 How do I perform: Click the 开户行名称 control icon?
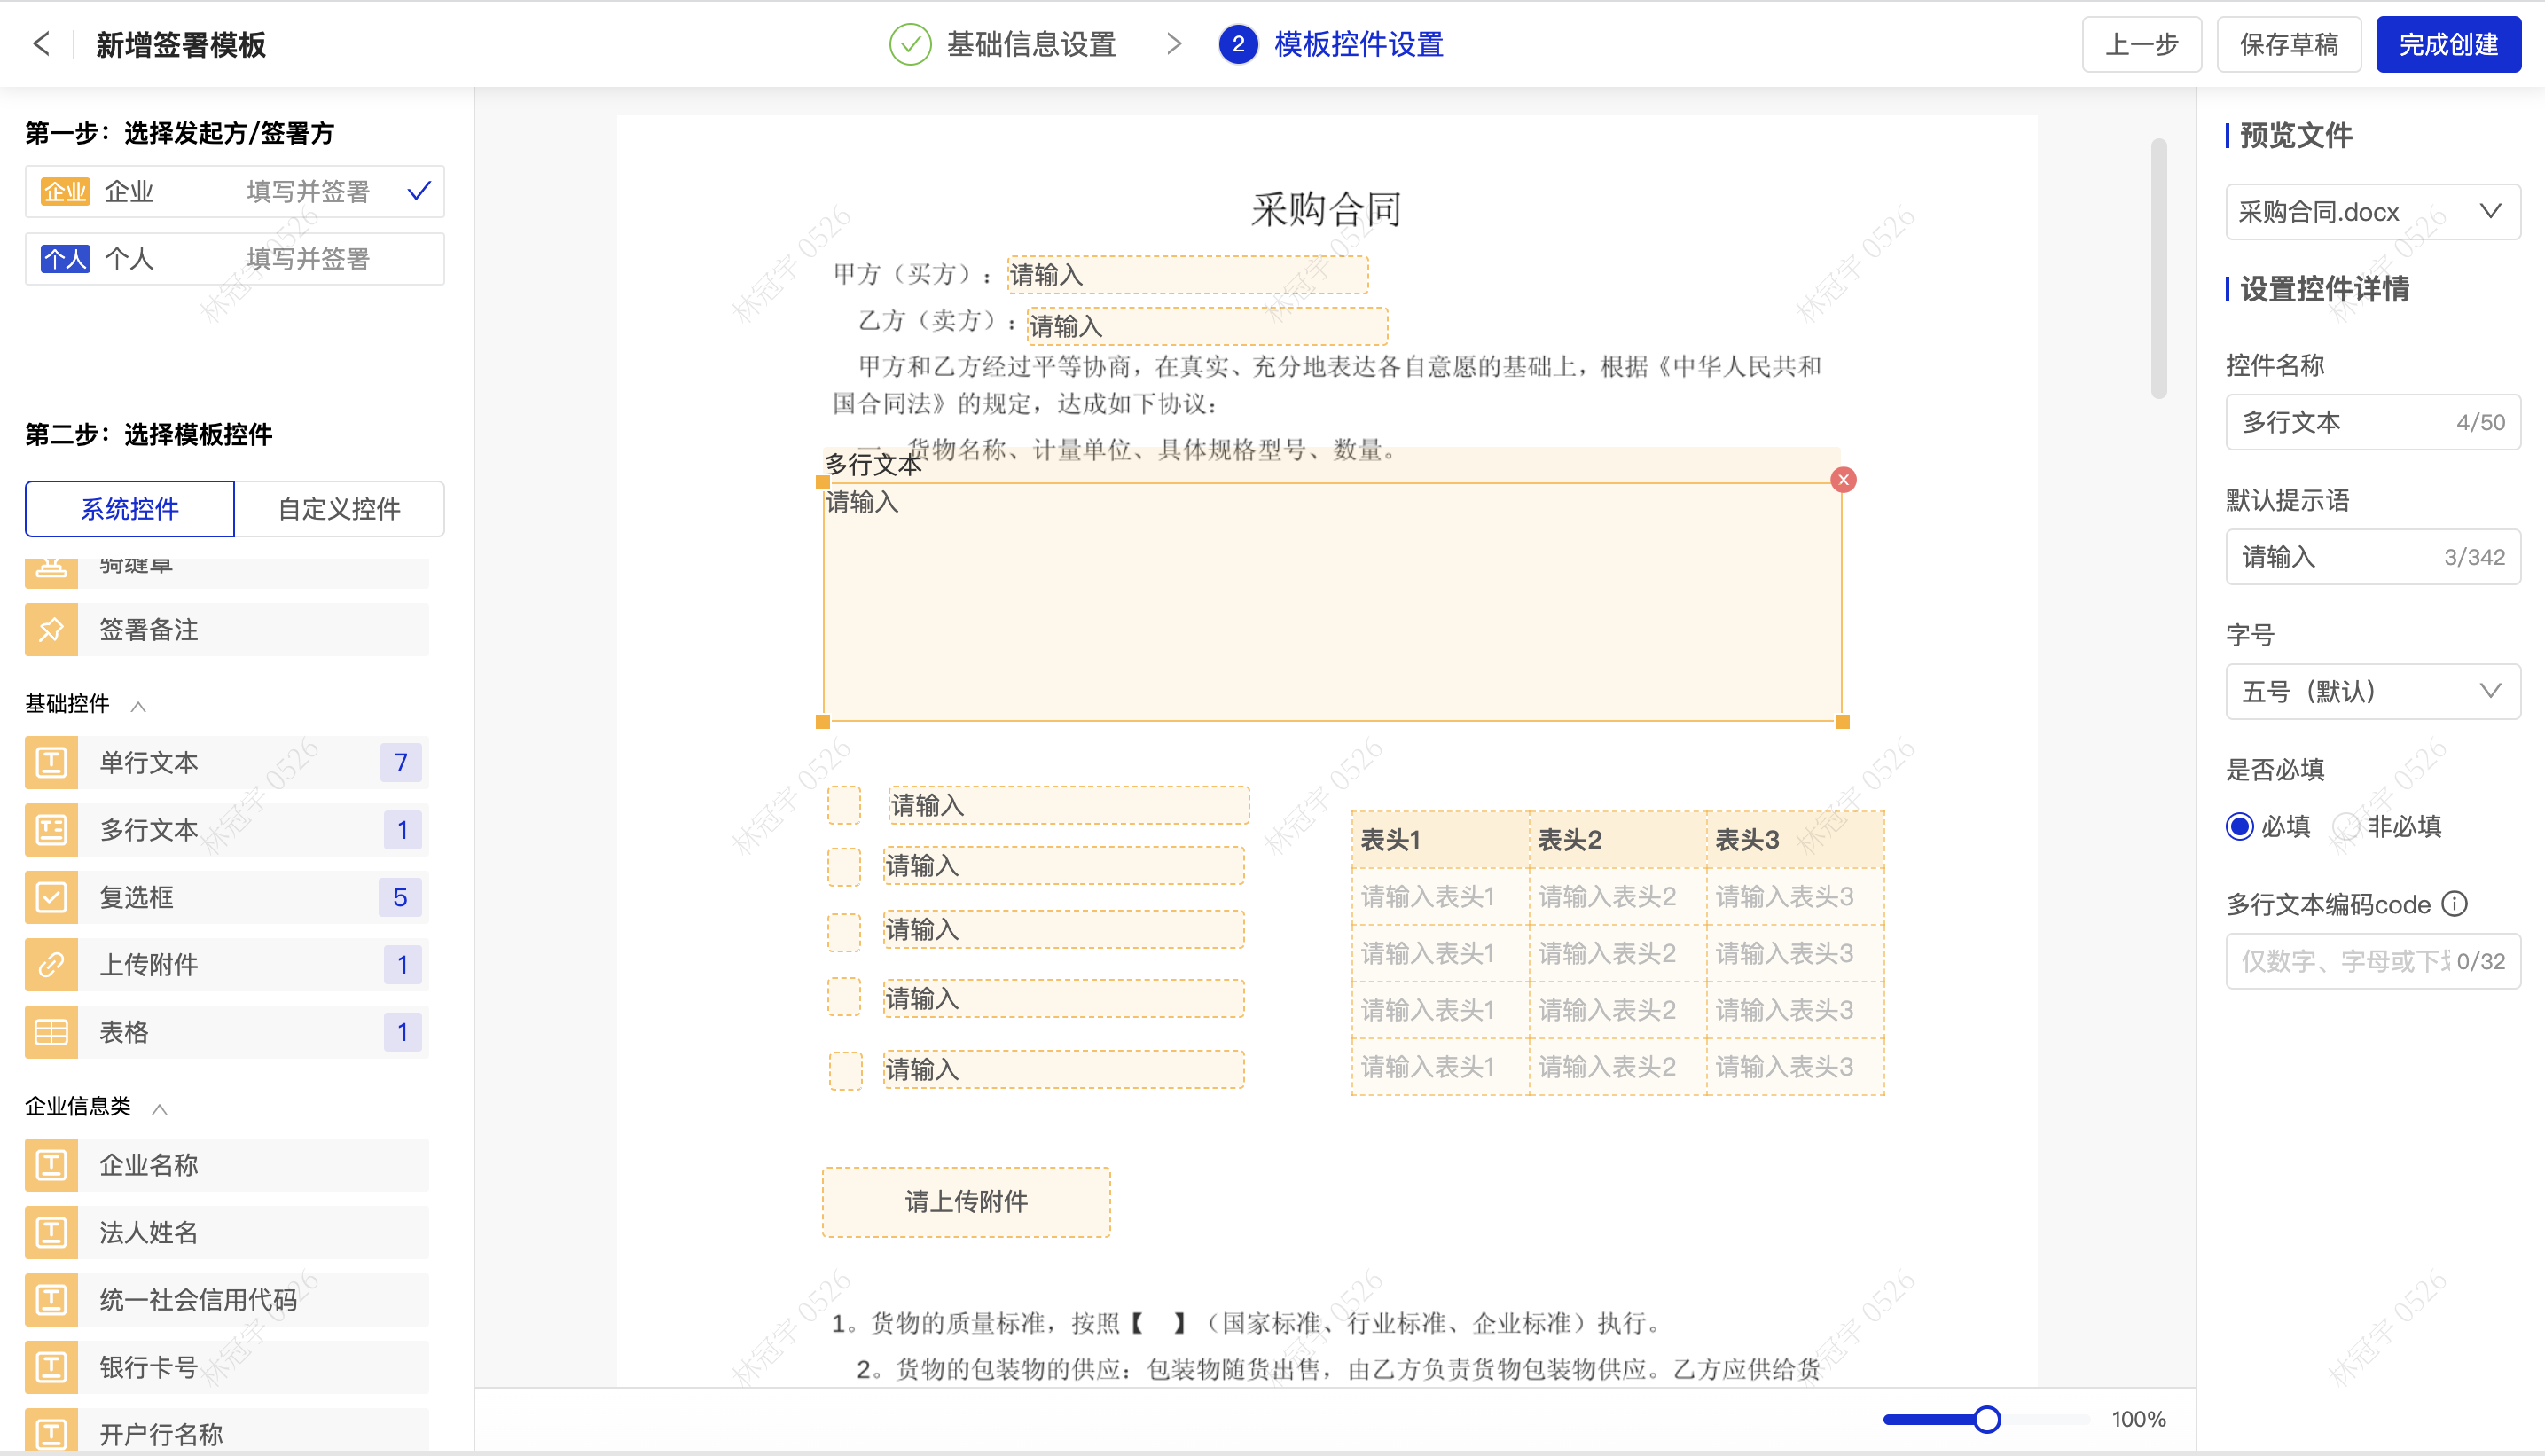(51, 1432)
